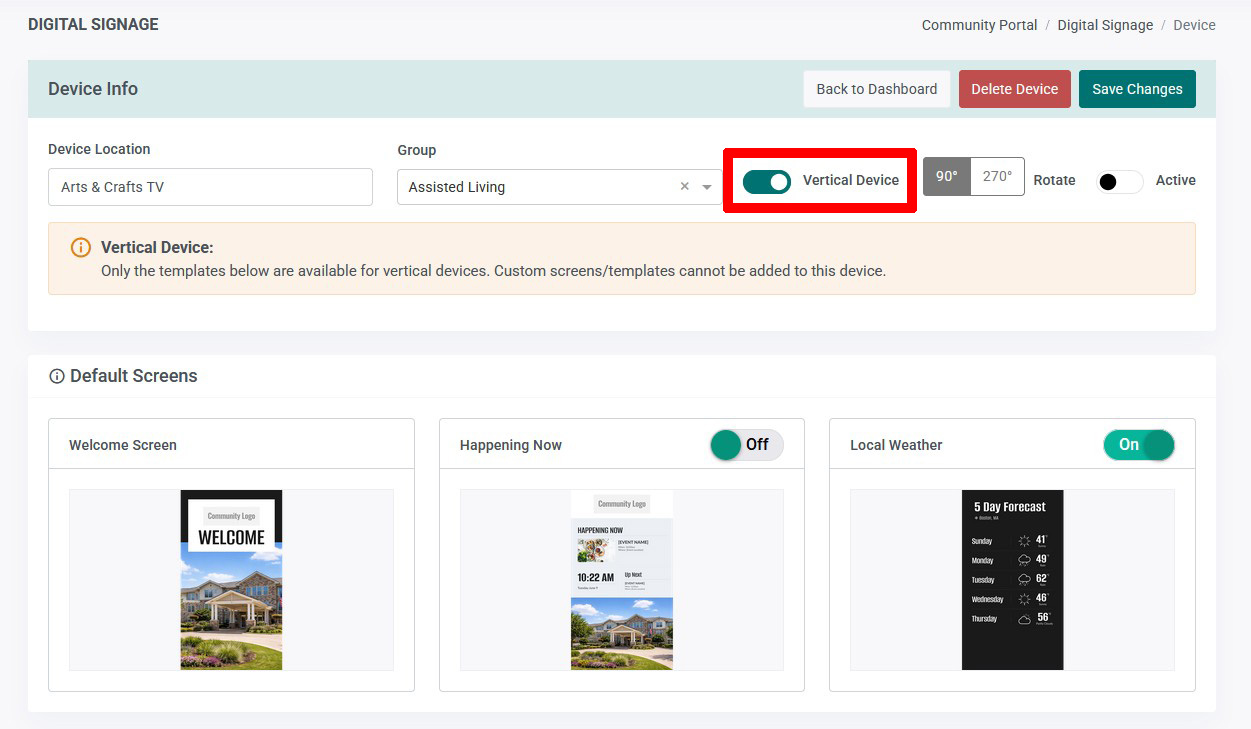Screen dimensions: 1251x729
Task: Open the Assisted Living group combo box
Action: 559,187
